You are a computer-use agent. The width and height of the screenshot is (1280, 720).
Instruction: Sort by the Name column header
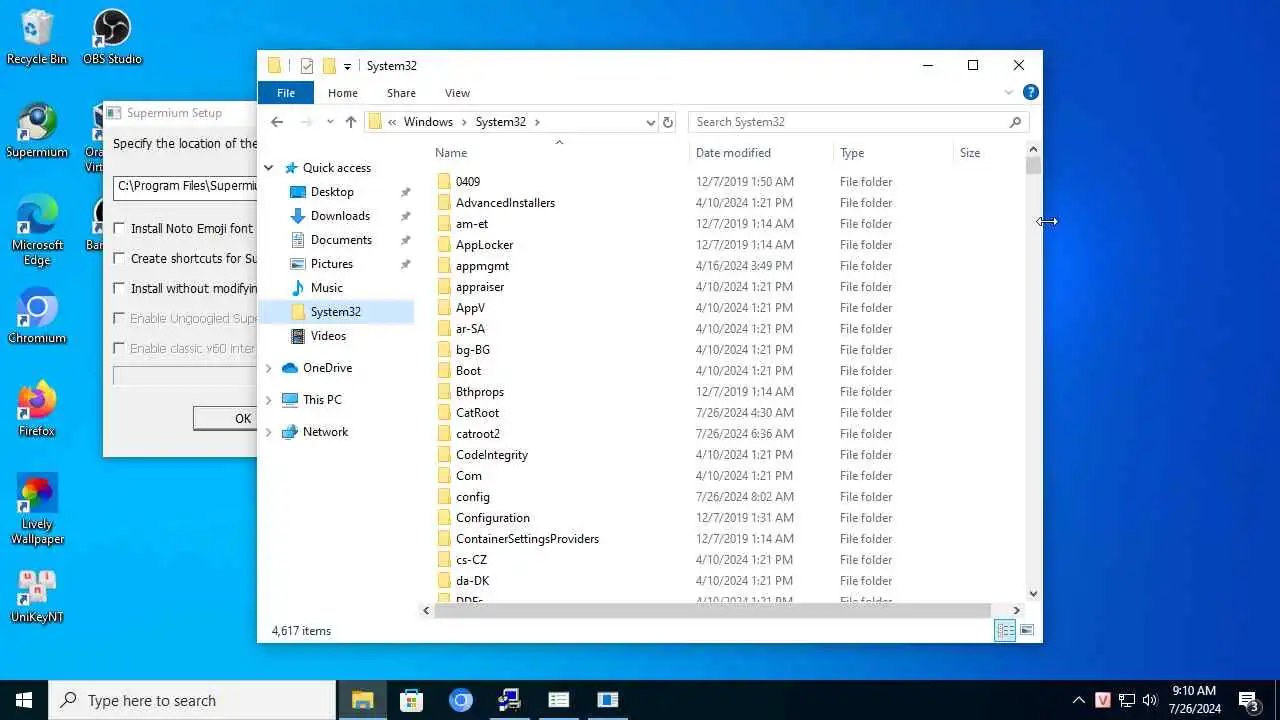point(451,153)
